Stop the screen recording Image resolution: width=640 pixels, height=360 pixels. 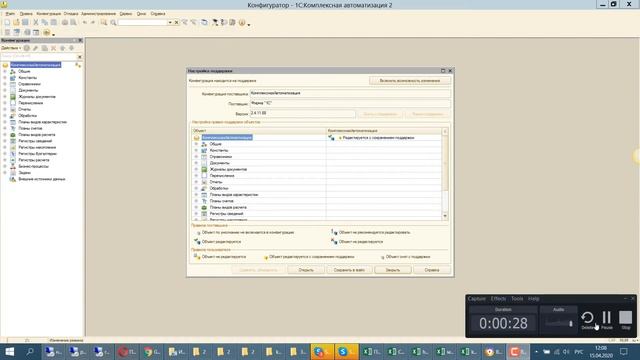tap(625, 320)
